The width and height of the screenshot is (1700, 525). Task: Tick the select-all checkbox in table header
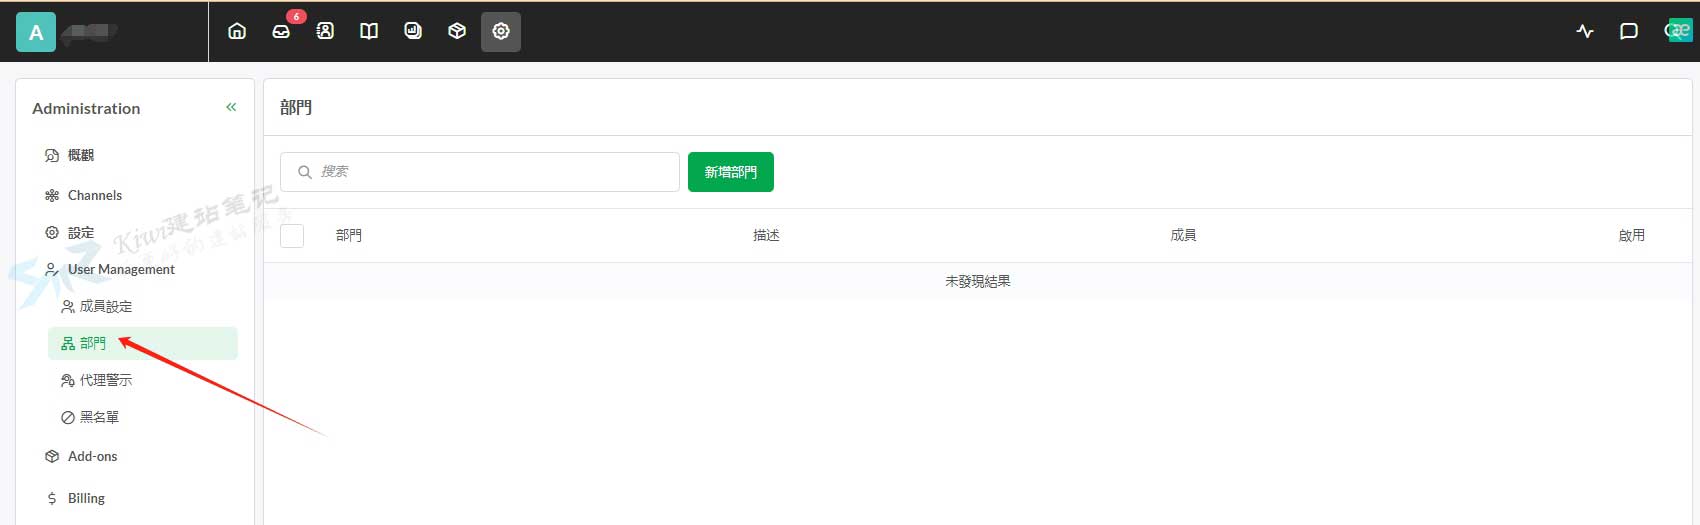[292, 236]
